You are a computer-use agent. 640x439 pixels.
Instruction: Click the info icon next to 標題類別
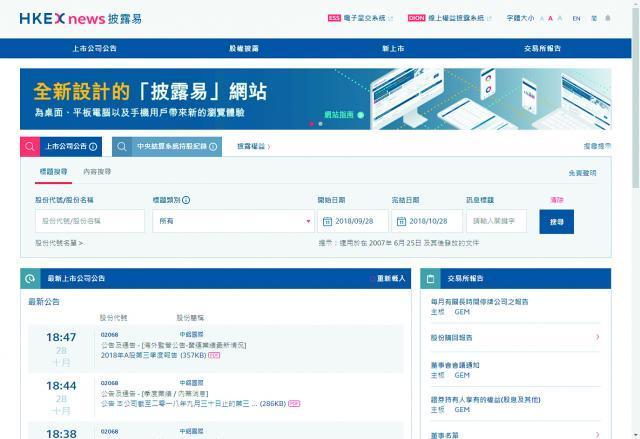pyautogui.click(x=186, y=200)
